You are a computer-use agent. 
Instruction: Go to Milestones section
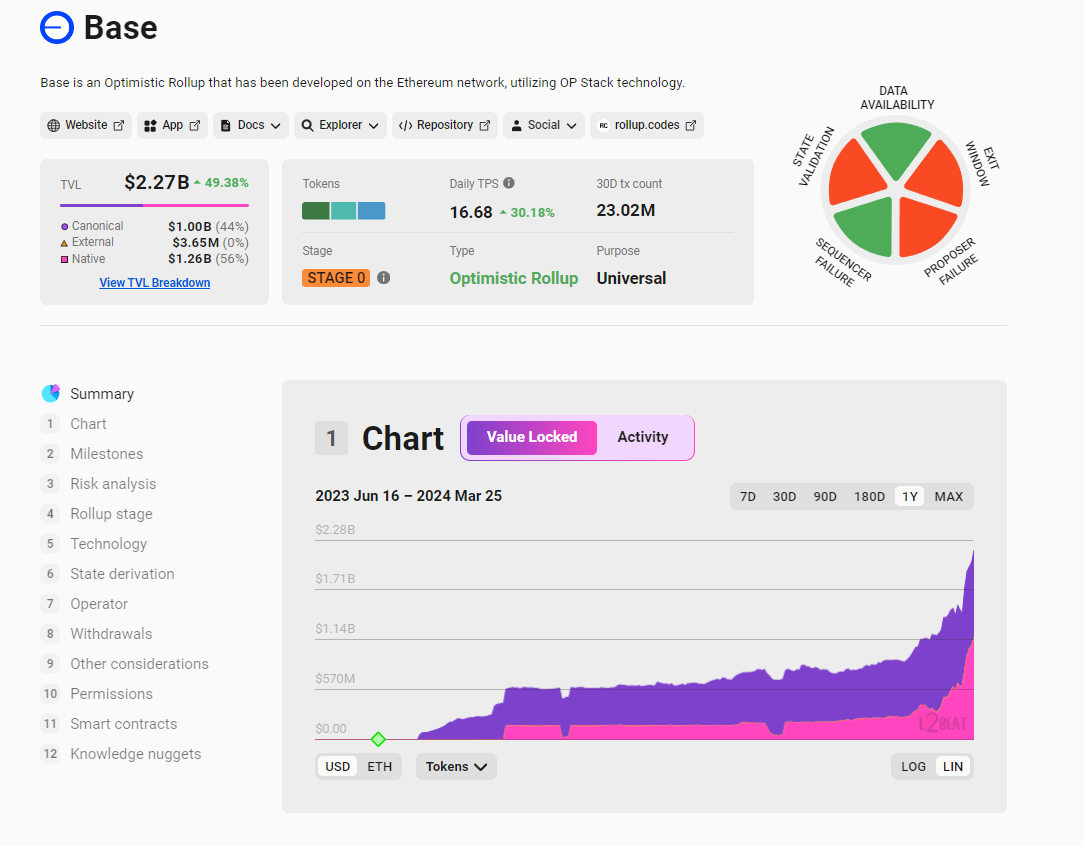tap(106, 453)
